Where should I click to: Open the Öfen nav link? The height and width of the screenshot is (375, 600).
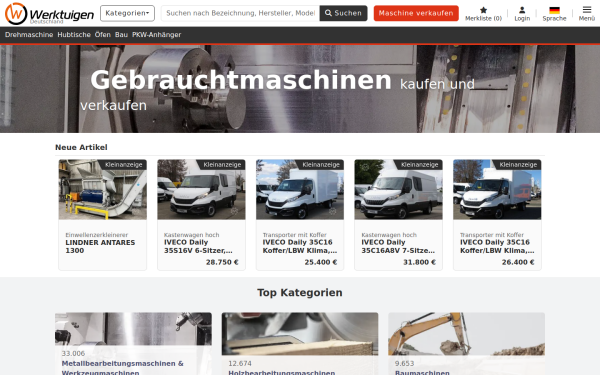(x=103, y=35)
